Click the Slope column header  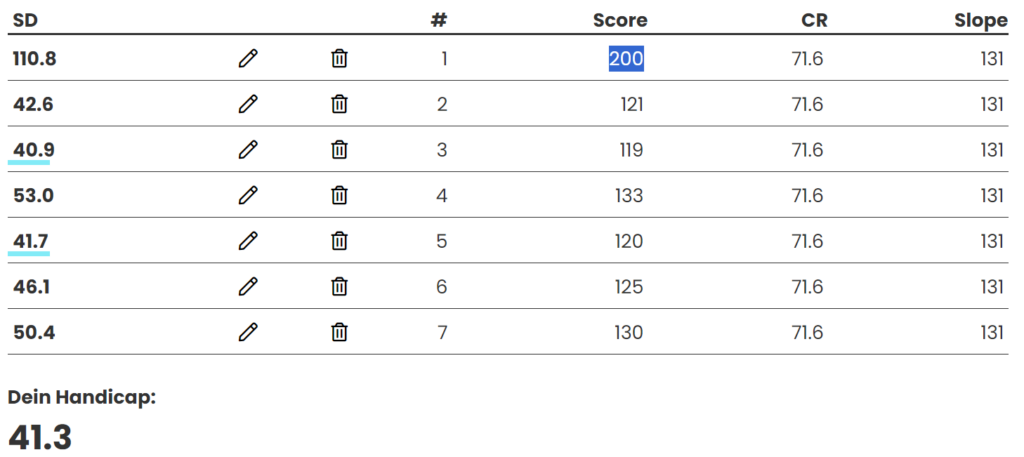[x=981, y=21]
